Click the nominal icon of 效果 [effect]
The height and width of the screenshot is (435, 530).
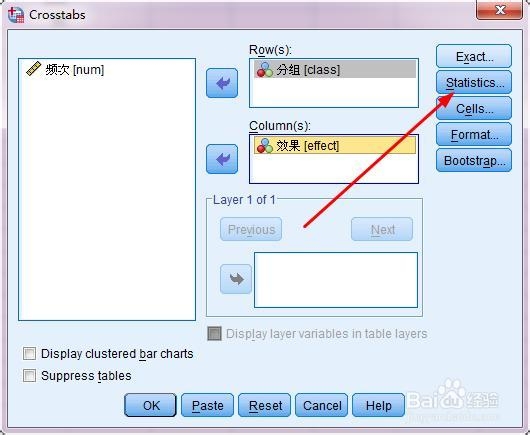click(x=265, y=146)
